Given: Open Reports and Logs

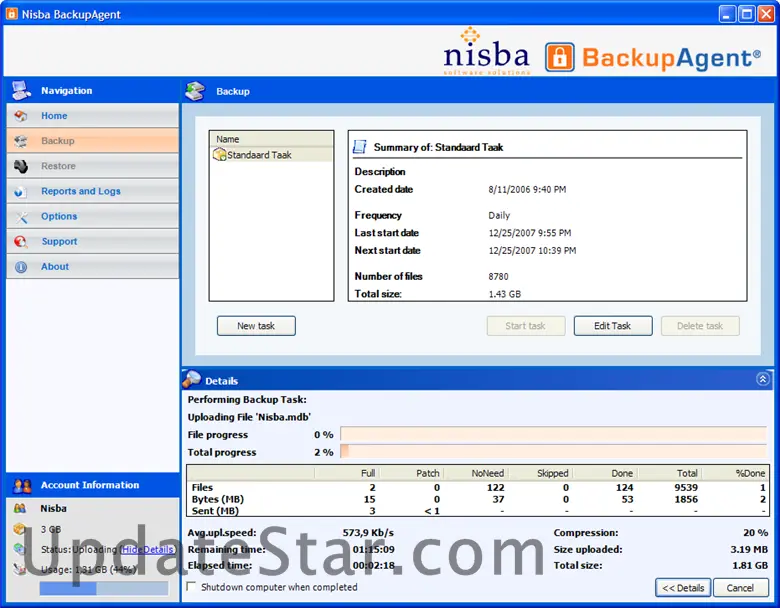Looking at the screenshot, I should point(93,191).
